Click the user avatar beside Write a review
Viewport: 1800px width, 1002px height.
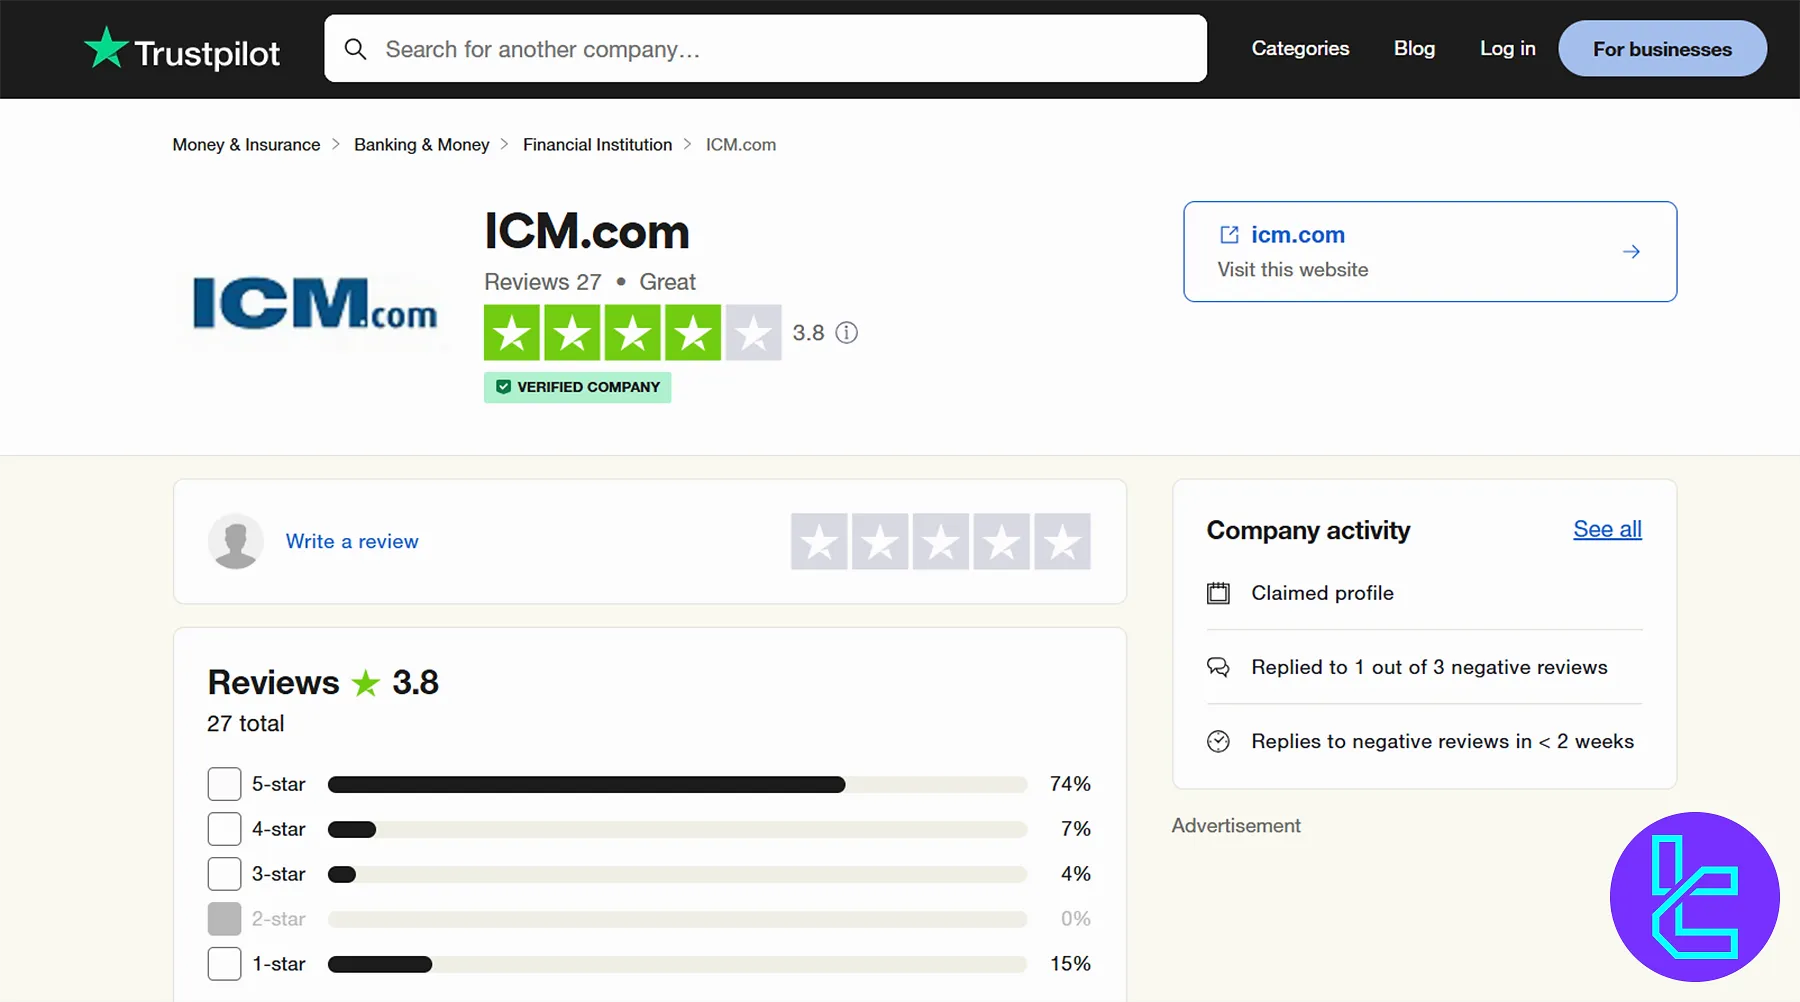tap(236, 541)
